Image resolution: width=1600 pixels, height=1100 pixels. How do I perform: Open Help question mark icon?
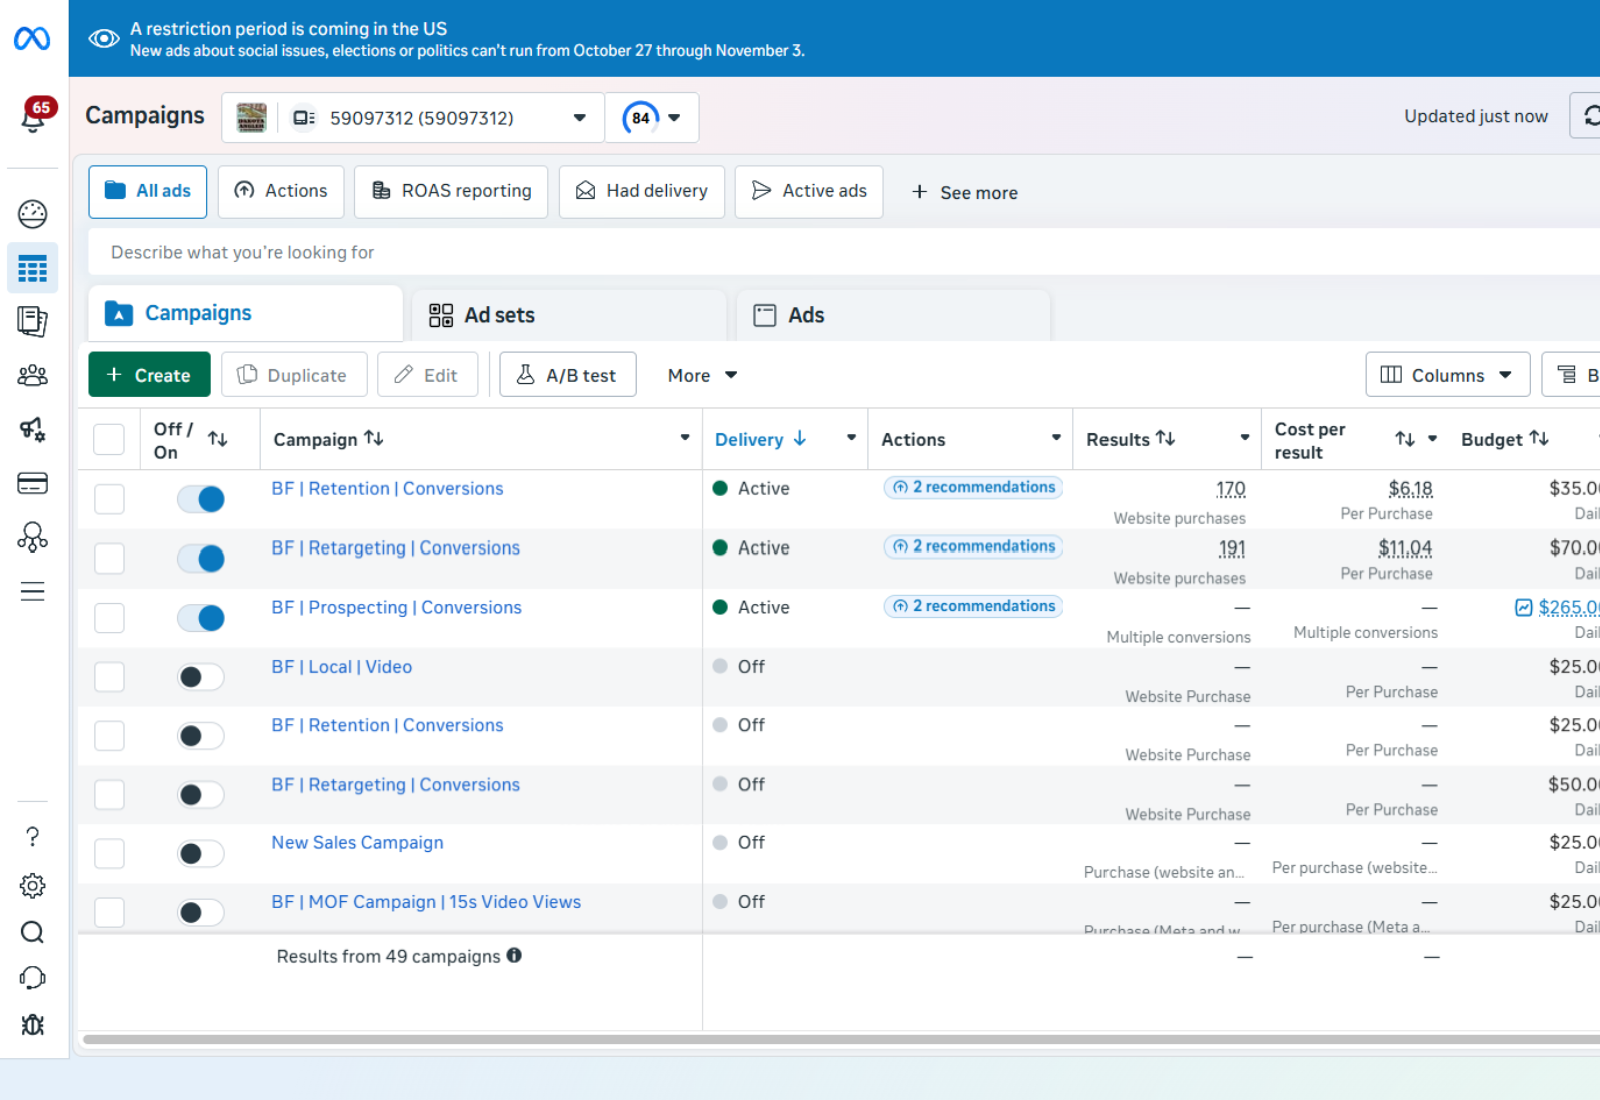click(32, 836)
